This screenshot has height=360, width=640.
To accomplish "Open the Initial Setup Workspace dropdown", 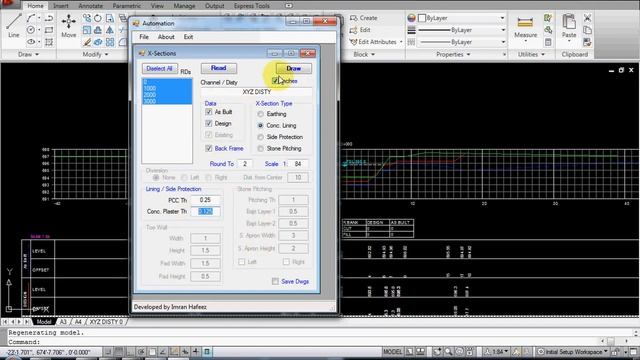I will [x=573, y=351].
